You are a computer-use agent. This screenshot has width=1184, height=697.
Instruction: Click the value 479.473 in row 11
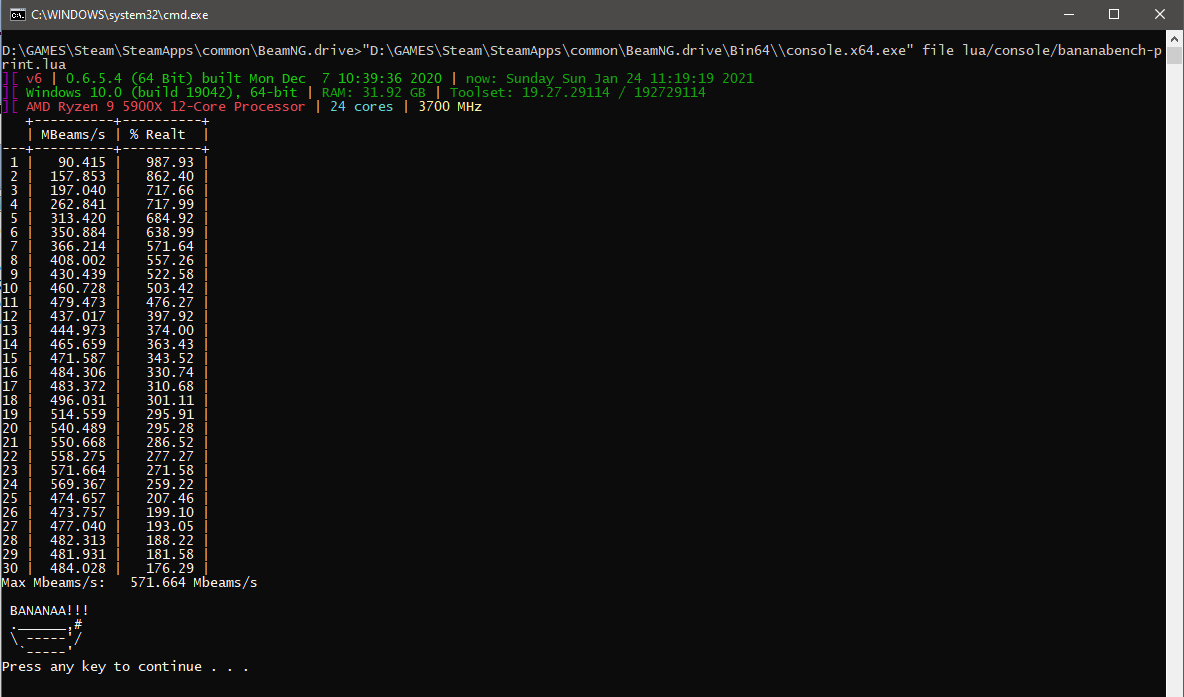click(x=78, y=302)
